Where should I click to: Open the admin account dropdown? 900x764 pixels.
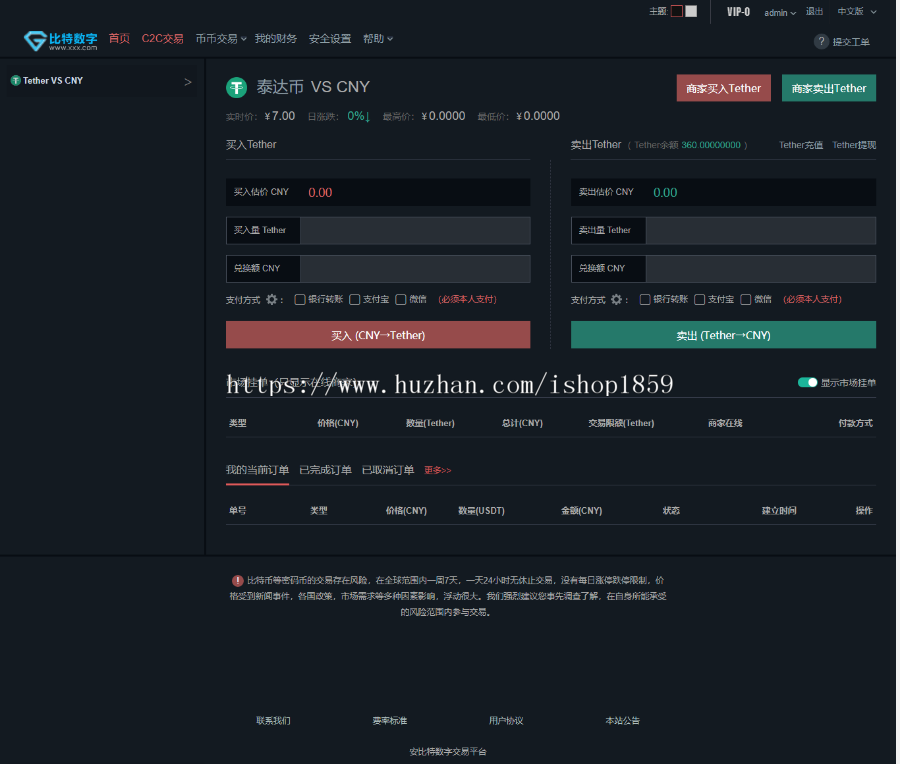tap(779, 13)
